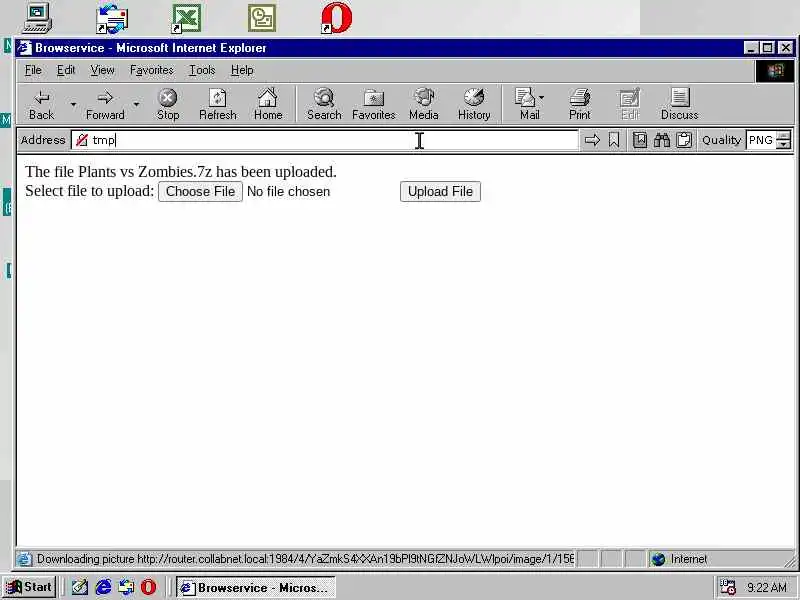Open the Media pane
Screen dimensions: 800x600
423,105
